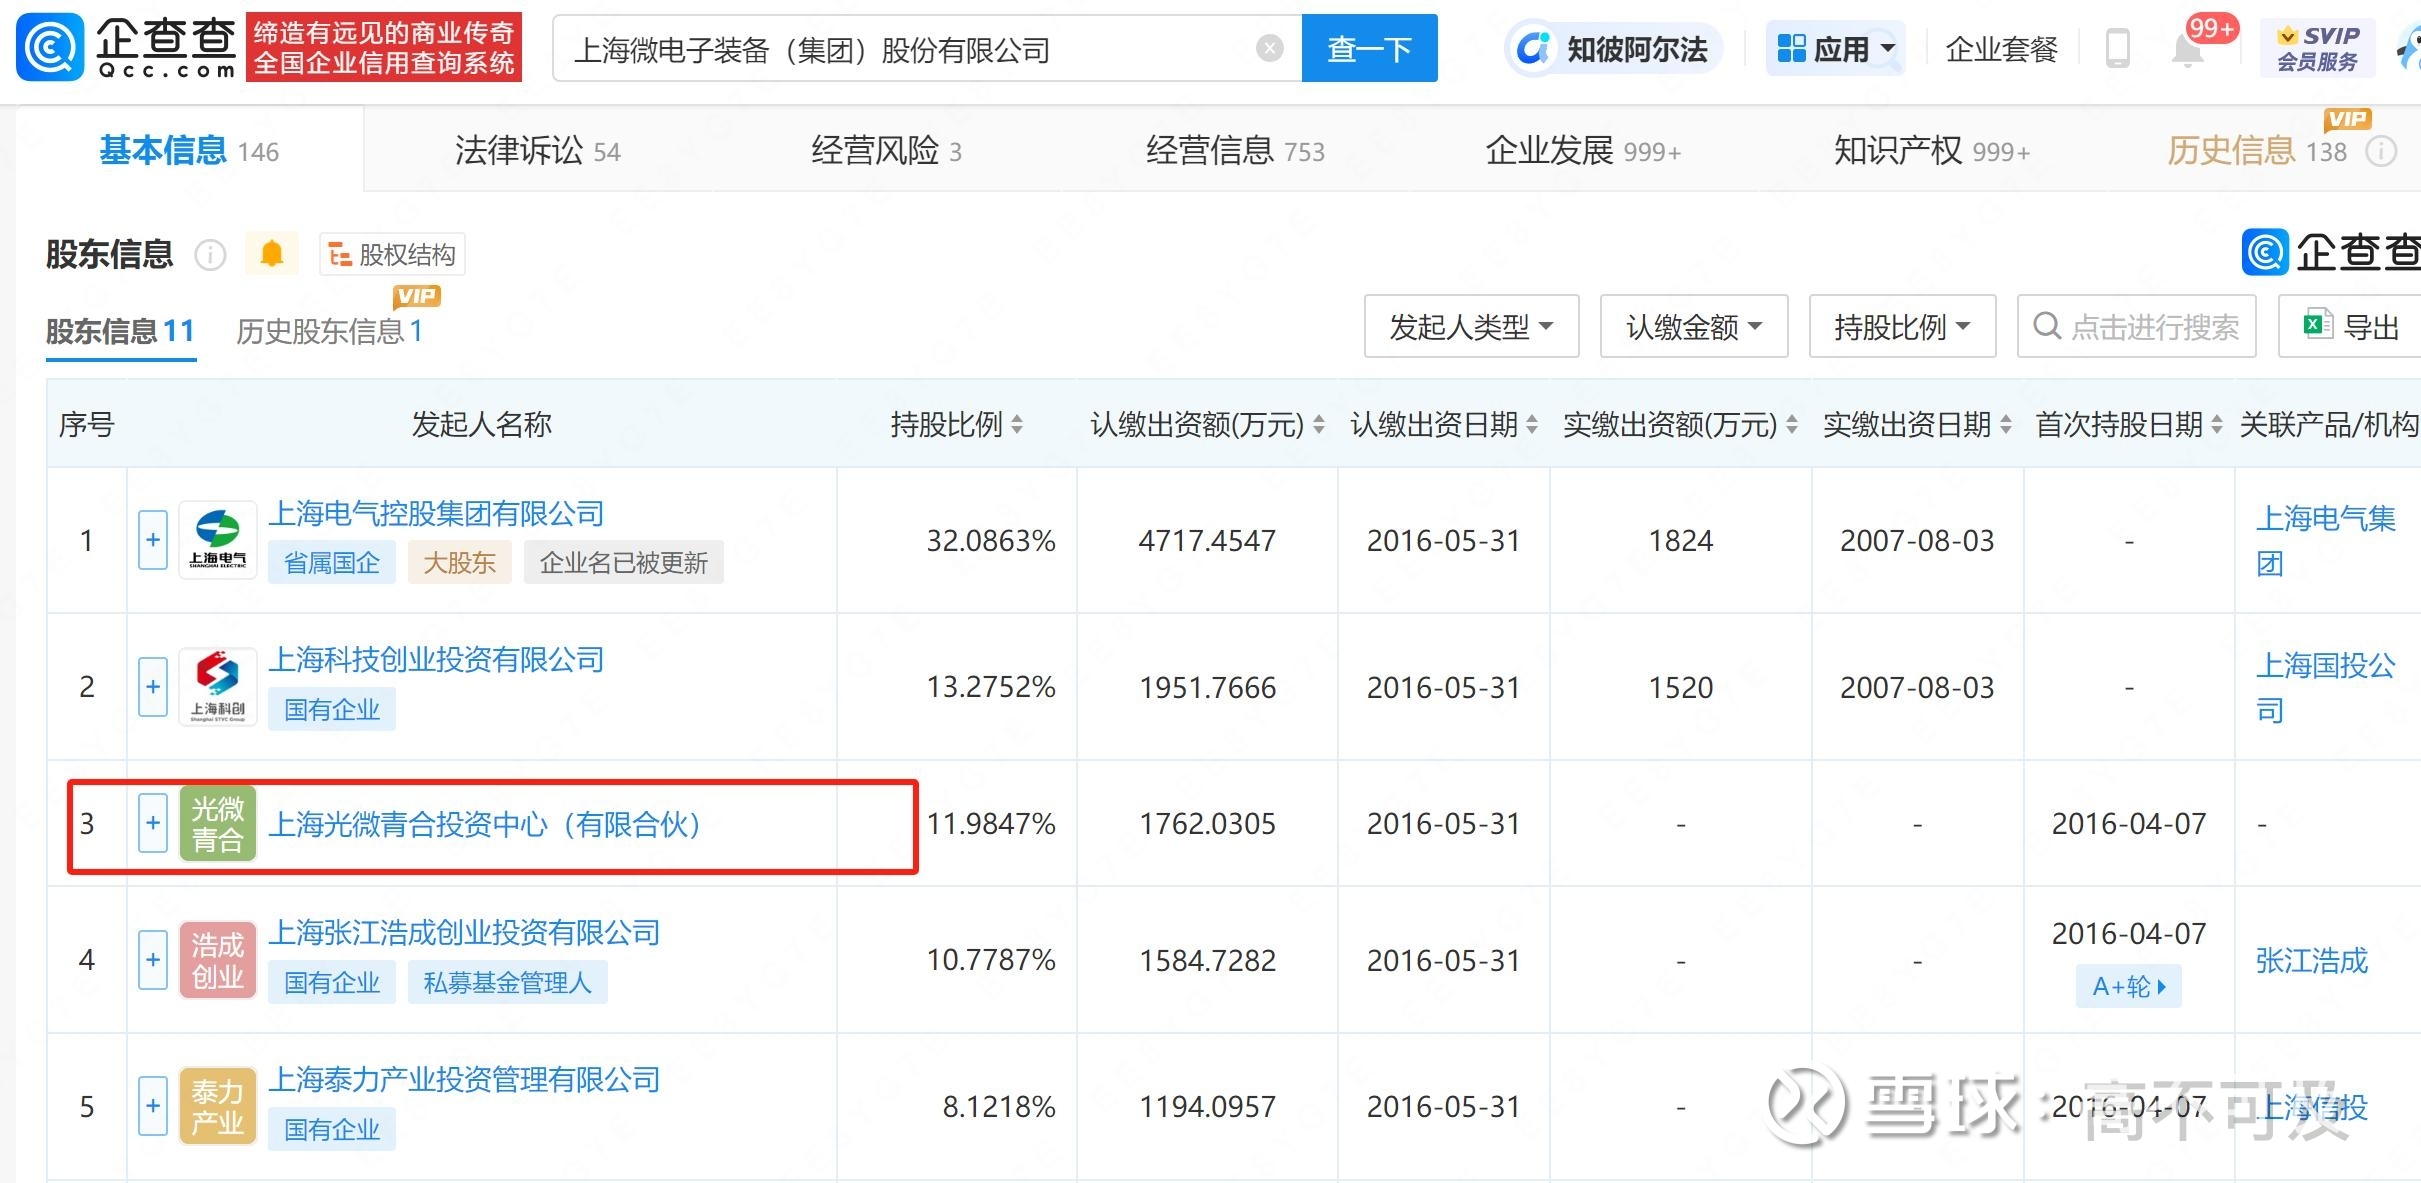
Task: Click 上海科创 company logo thumbnail
Action: click(x=218, y=687)
